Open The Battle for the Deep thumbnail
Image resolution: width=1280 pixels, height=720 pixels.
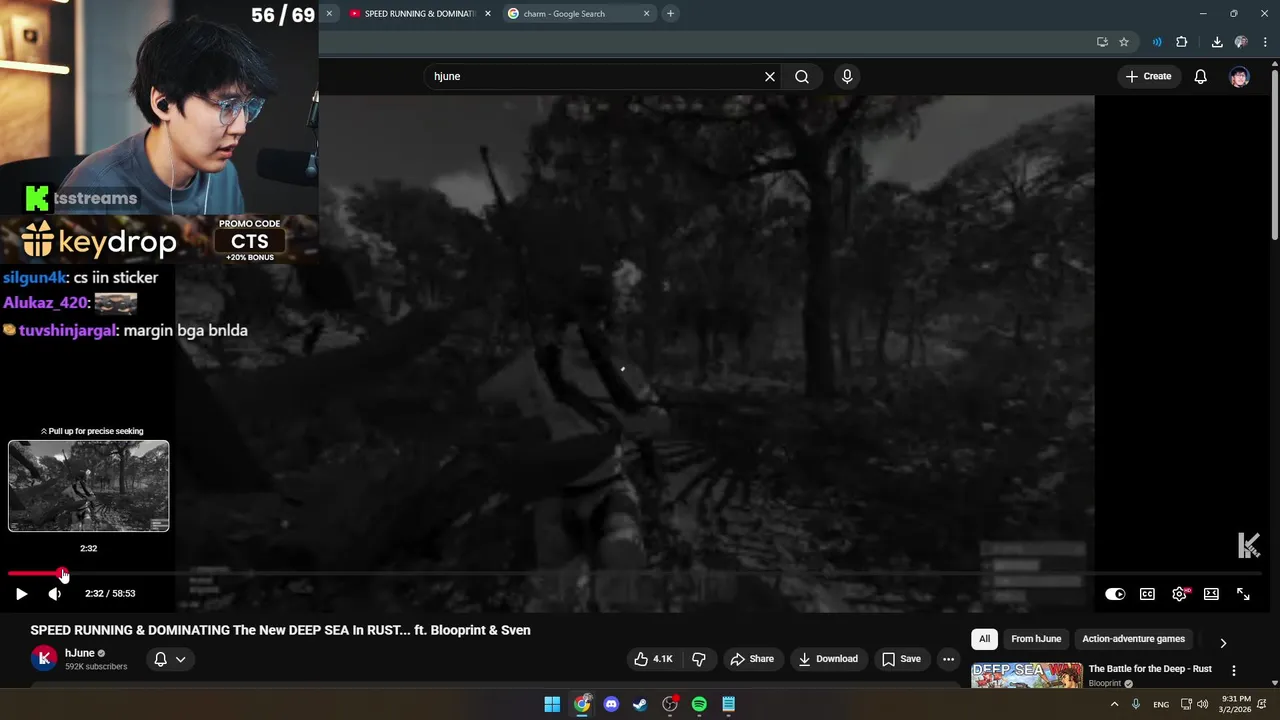tap(1027, 676)
